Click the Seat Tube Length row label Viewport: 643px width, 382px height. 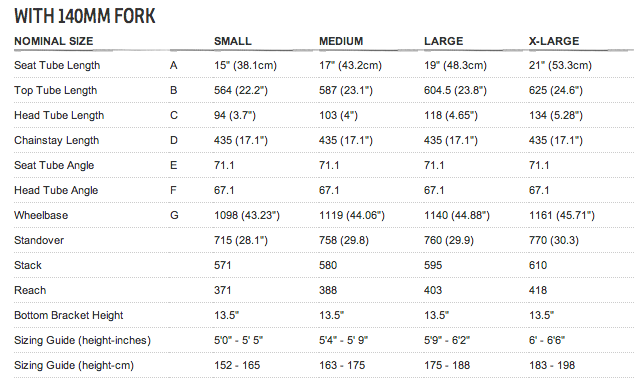coord(57,66)
